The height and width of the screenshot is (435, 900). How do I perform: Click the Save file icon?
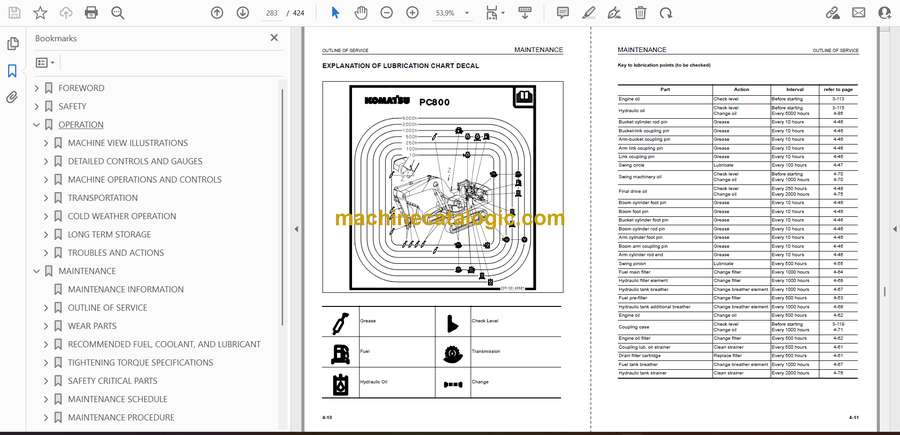click(x=14, y=13)
